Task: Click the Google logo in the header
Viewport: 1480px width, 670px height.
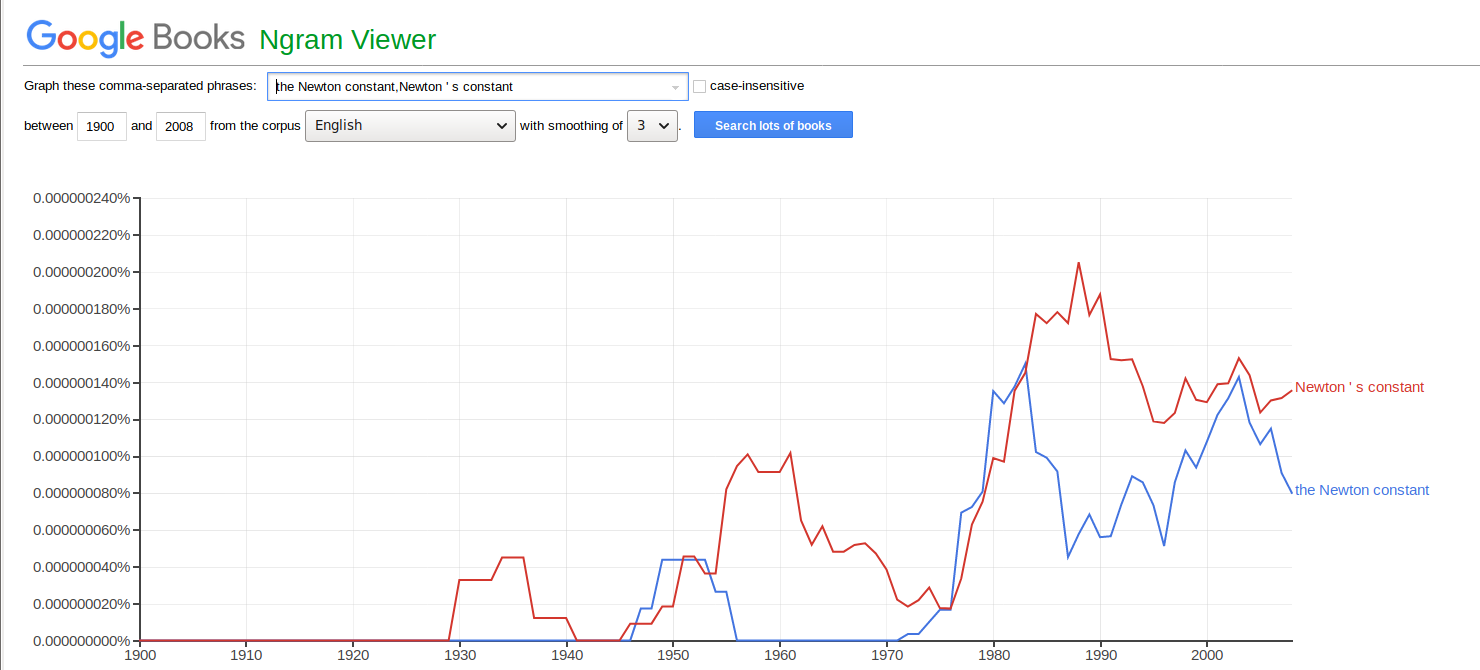Action: point(86,38)
